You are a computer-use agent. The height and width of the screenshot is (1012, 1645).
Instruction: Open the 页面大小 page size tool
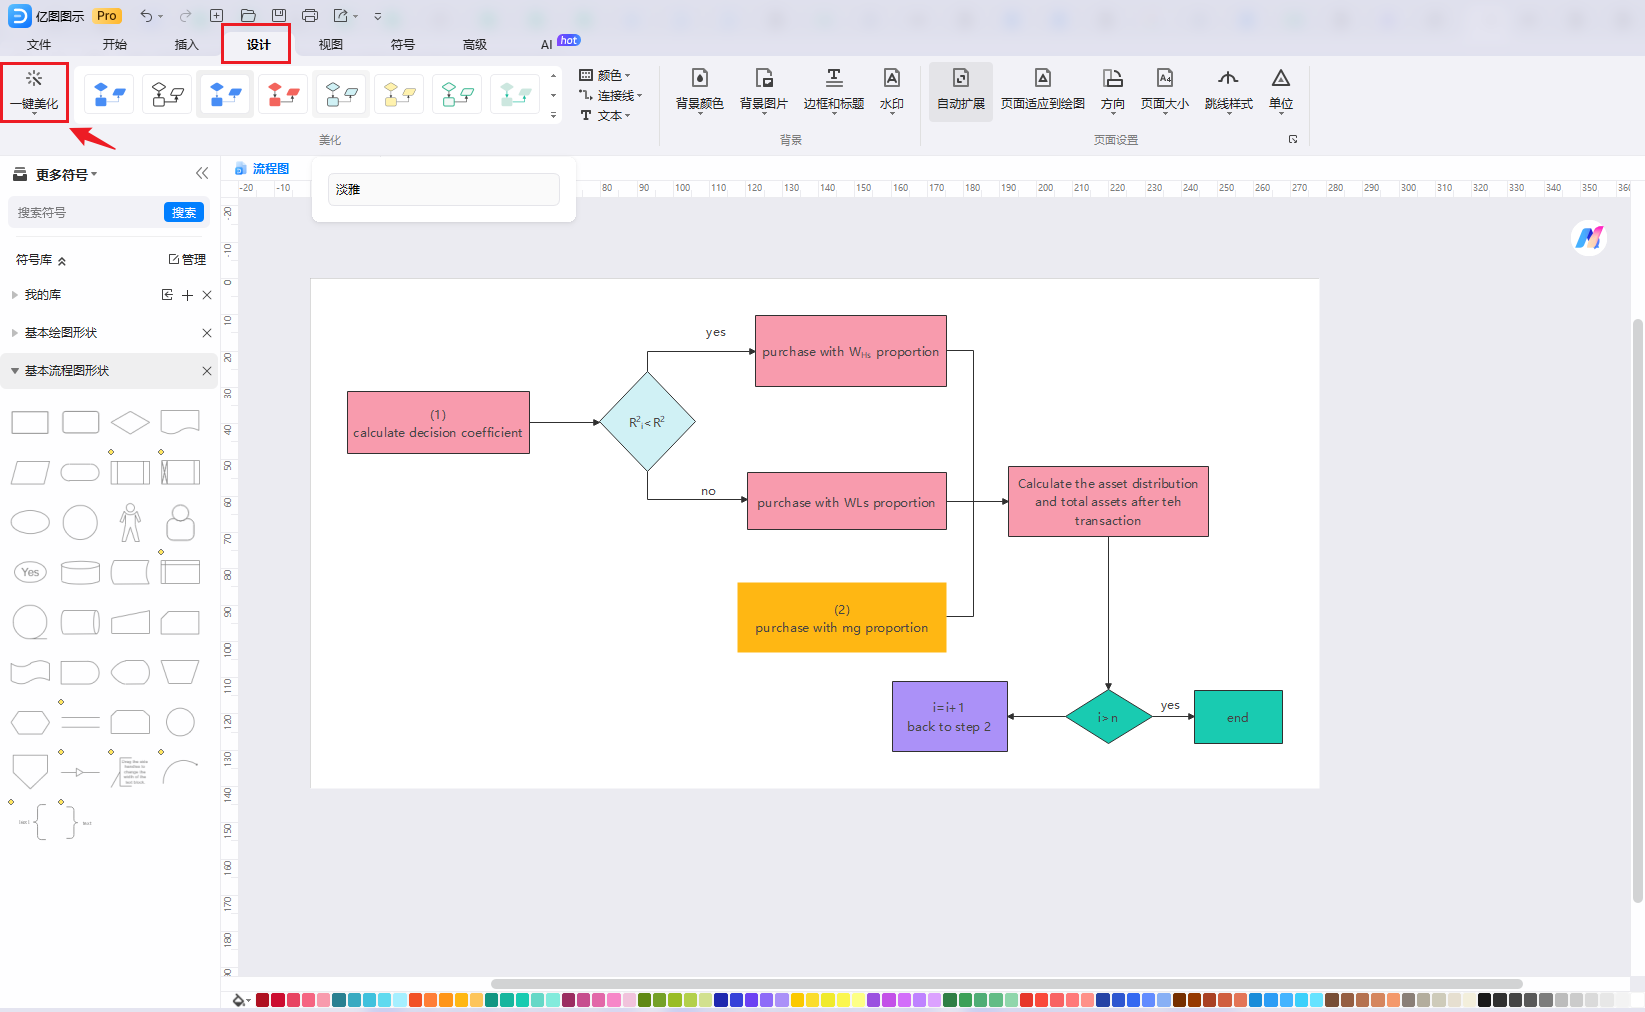coord(1164,90)
